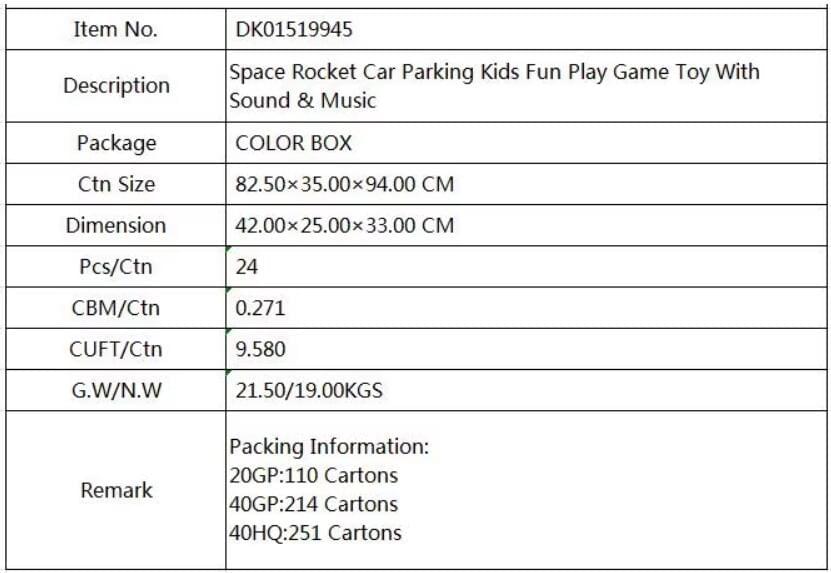Select the CBM value 0.271

pyautogui.click(x=260, y=308)
